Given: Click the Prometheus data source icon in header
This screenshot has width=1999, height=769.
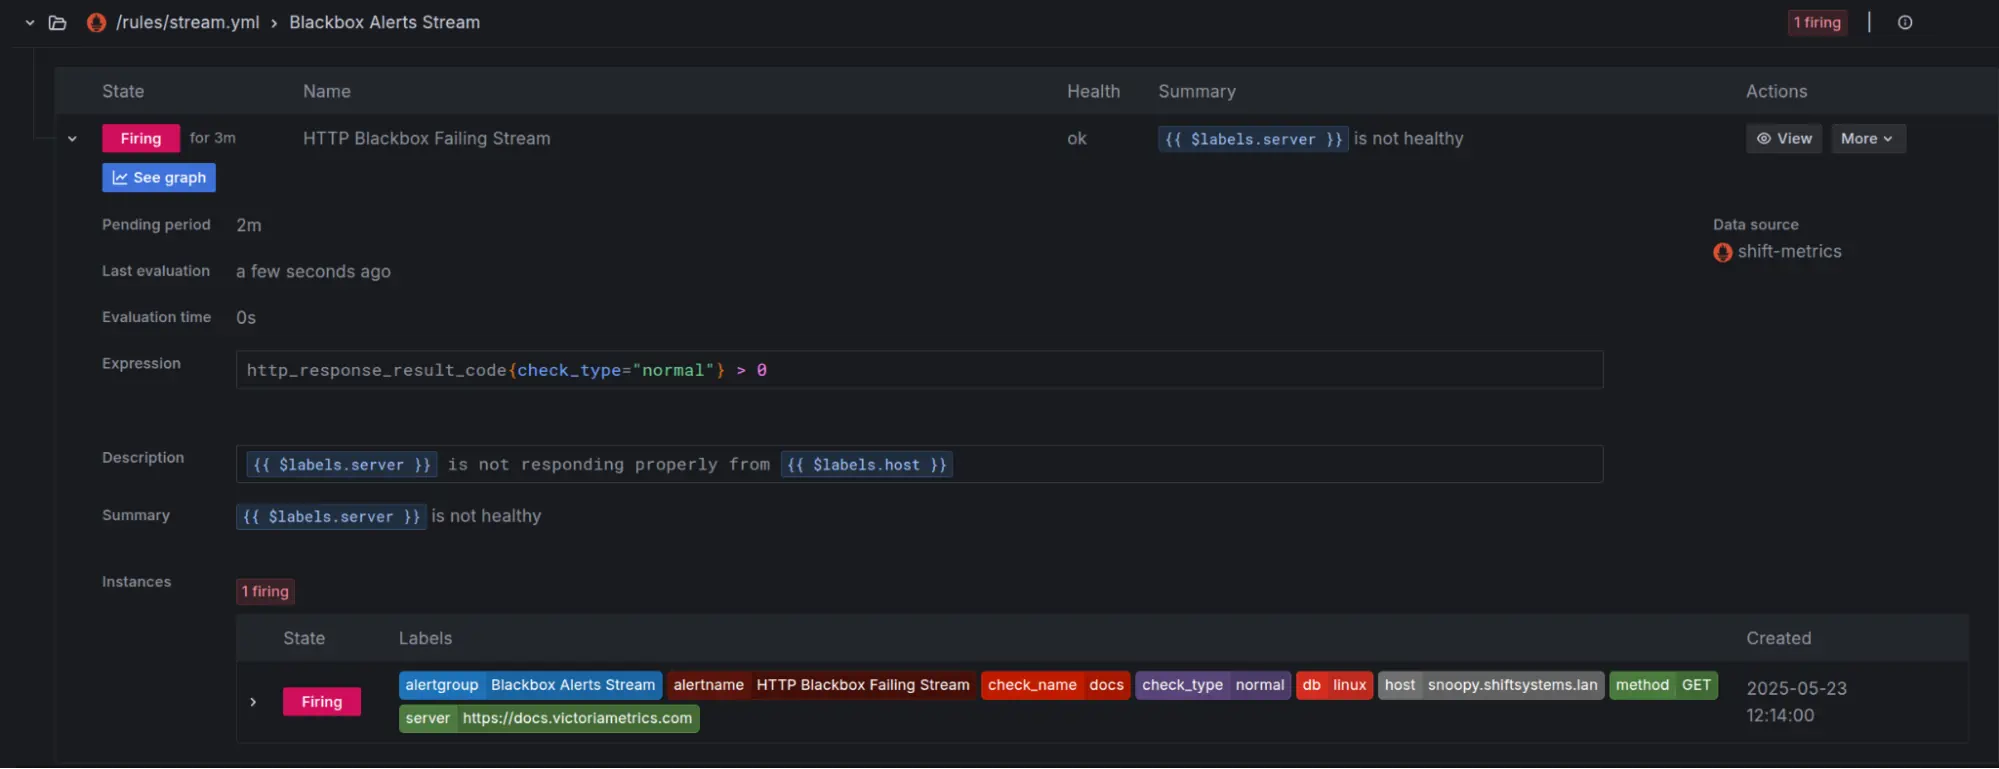Looking at the screenshot, I should click(x=96, y=22).
